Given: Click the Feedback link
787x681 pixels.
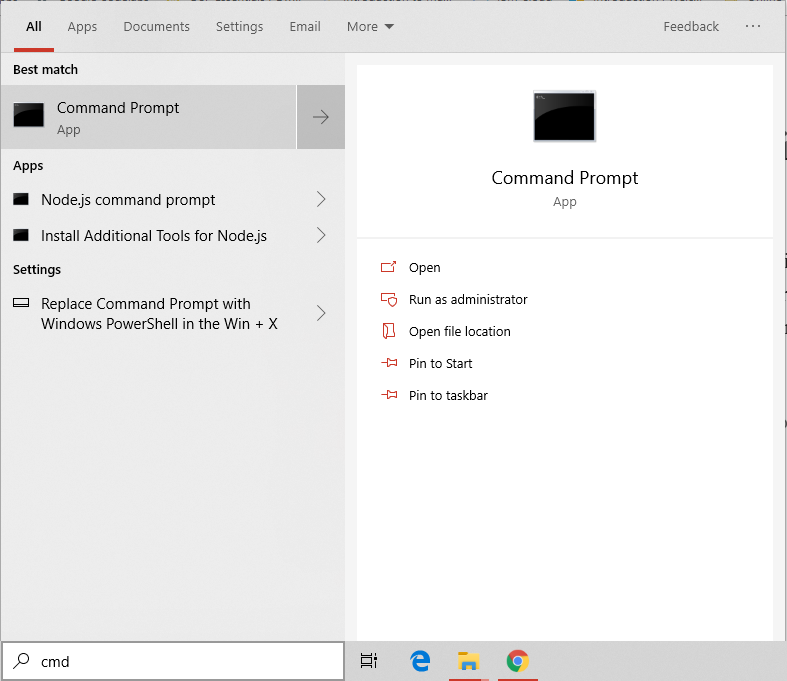Looking at the screenshot, I should [691, 27].
